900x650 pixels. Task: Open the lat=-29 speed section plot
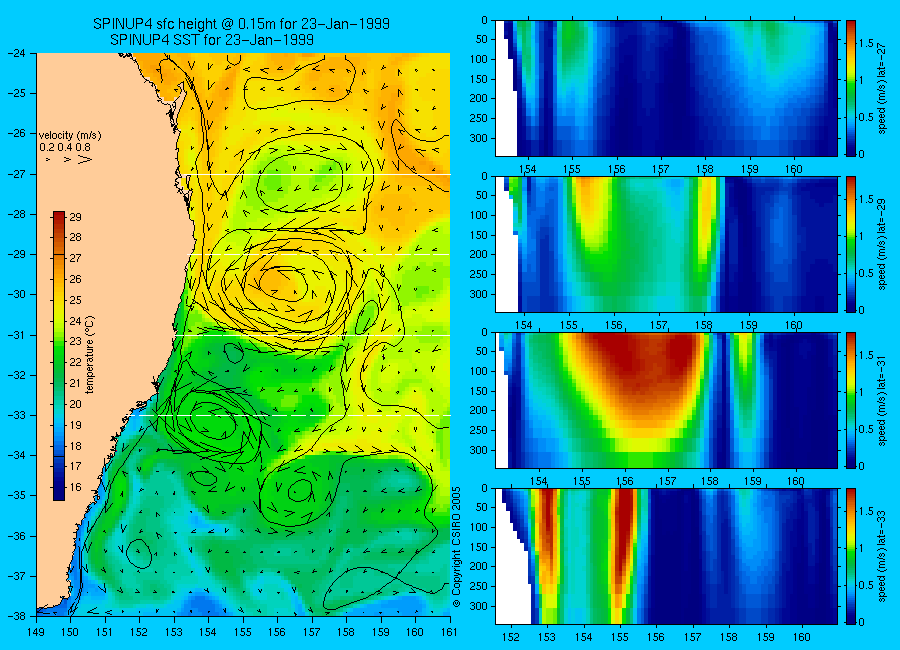666,244
